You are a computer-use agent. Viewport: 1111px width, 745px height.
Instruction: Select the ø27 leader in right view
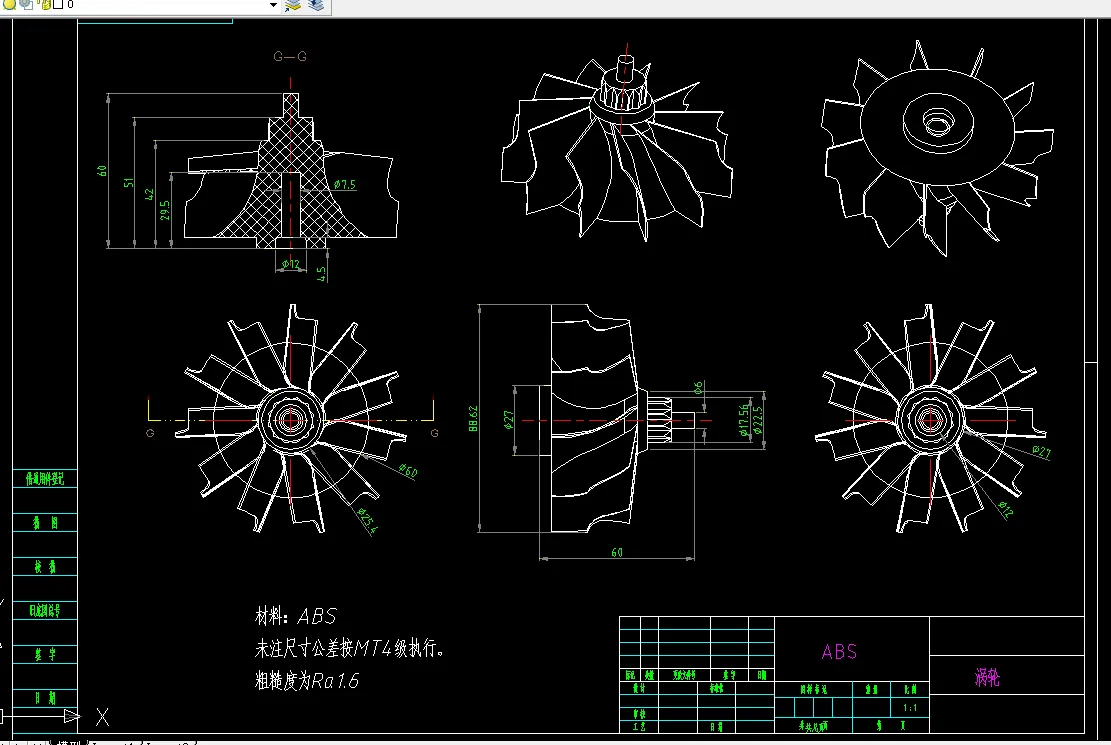coord(1041,452)
